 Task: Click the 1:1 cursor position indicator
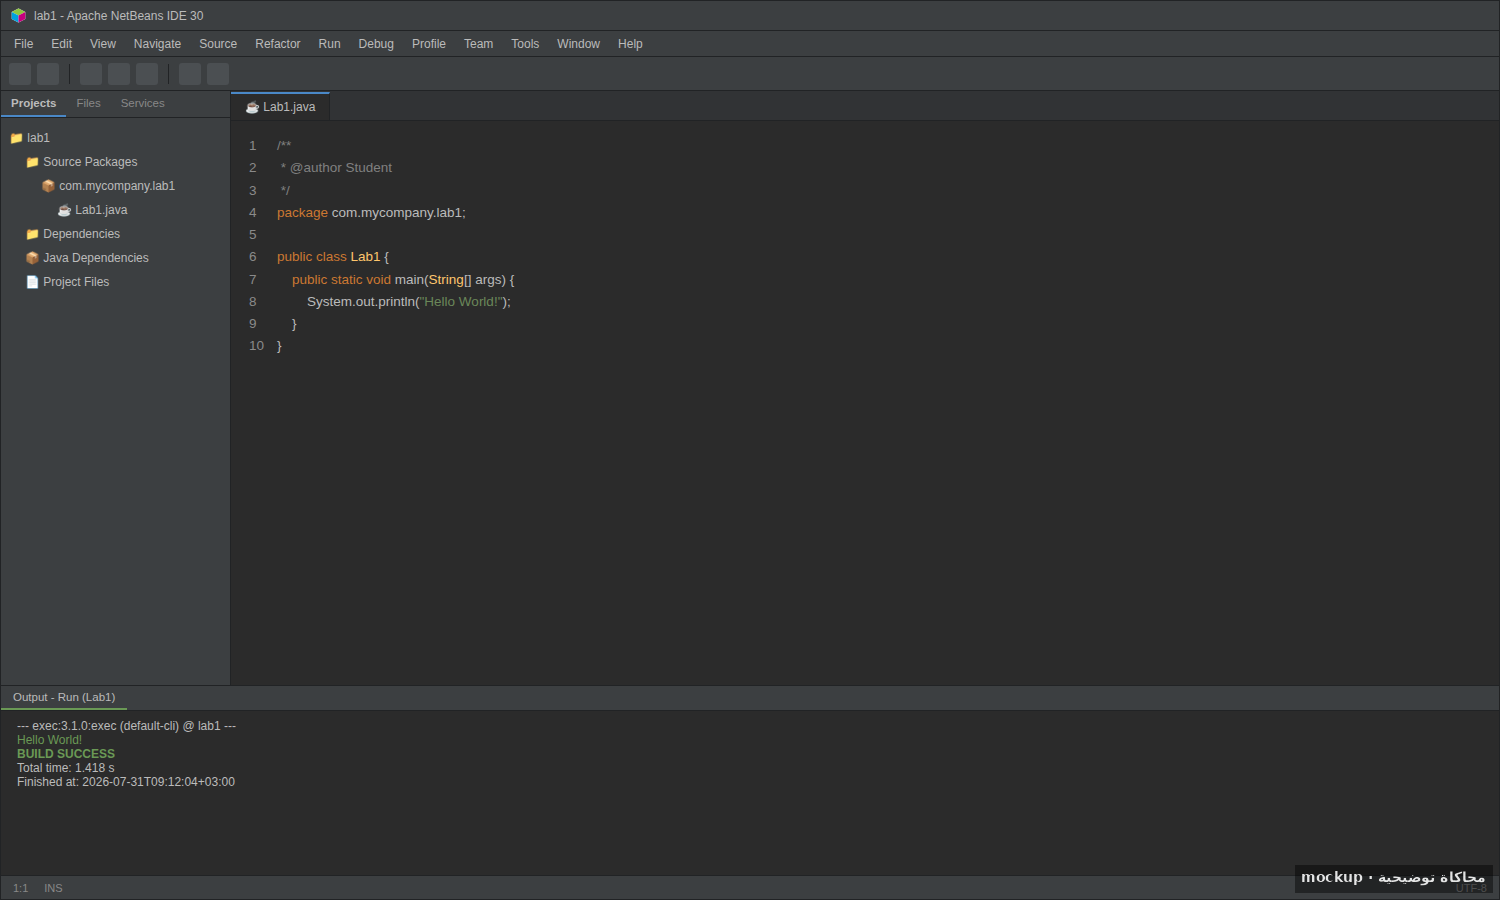point(20,888)
